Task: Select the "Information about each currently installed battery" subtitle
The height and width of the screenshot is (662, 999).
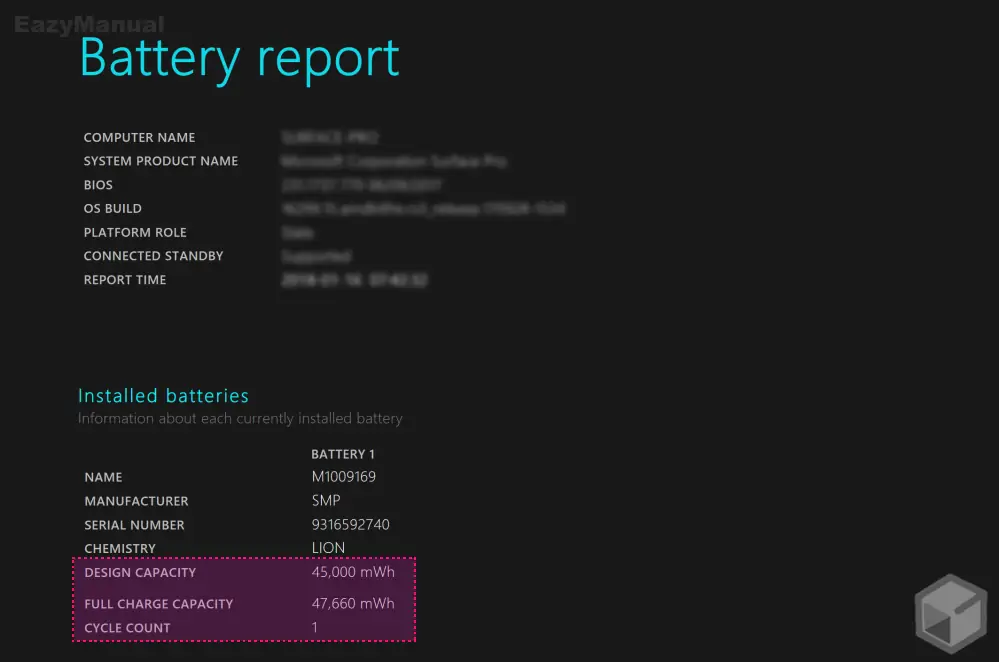Action: [240, 419]
